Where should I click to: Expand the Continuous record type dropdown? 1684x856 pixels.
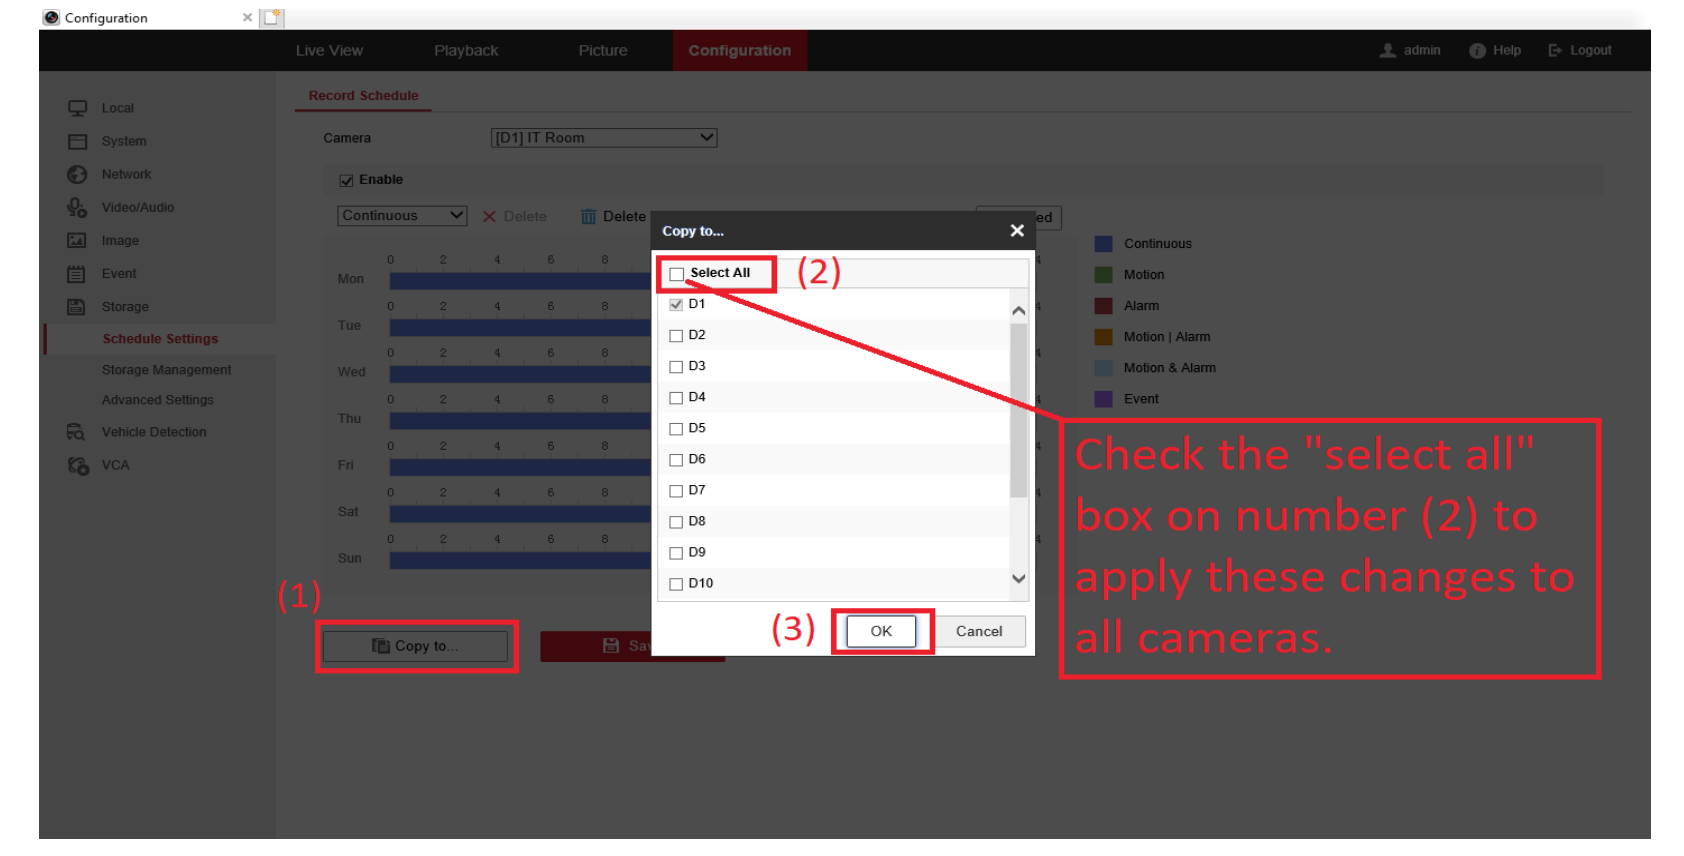point(402,216)
